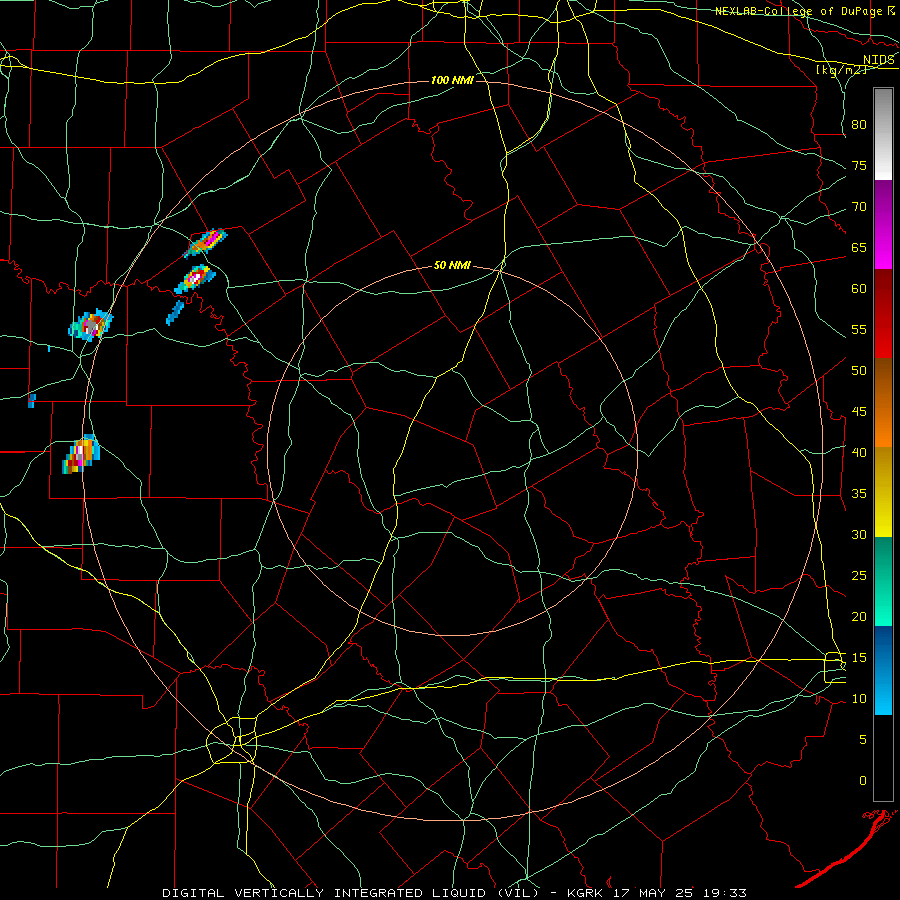Screen dimensions: 900x900
Task: Click the 30 value on the color scale
Action: pyautogui.click(x=859, y=534)
